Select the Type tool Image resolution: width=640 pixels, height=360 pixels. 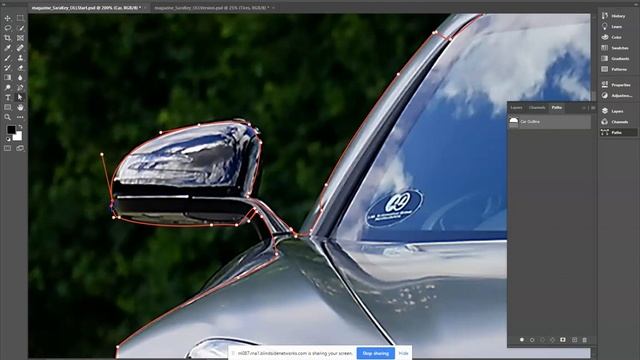point(7,98)
